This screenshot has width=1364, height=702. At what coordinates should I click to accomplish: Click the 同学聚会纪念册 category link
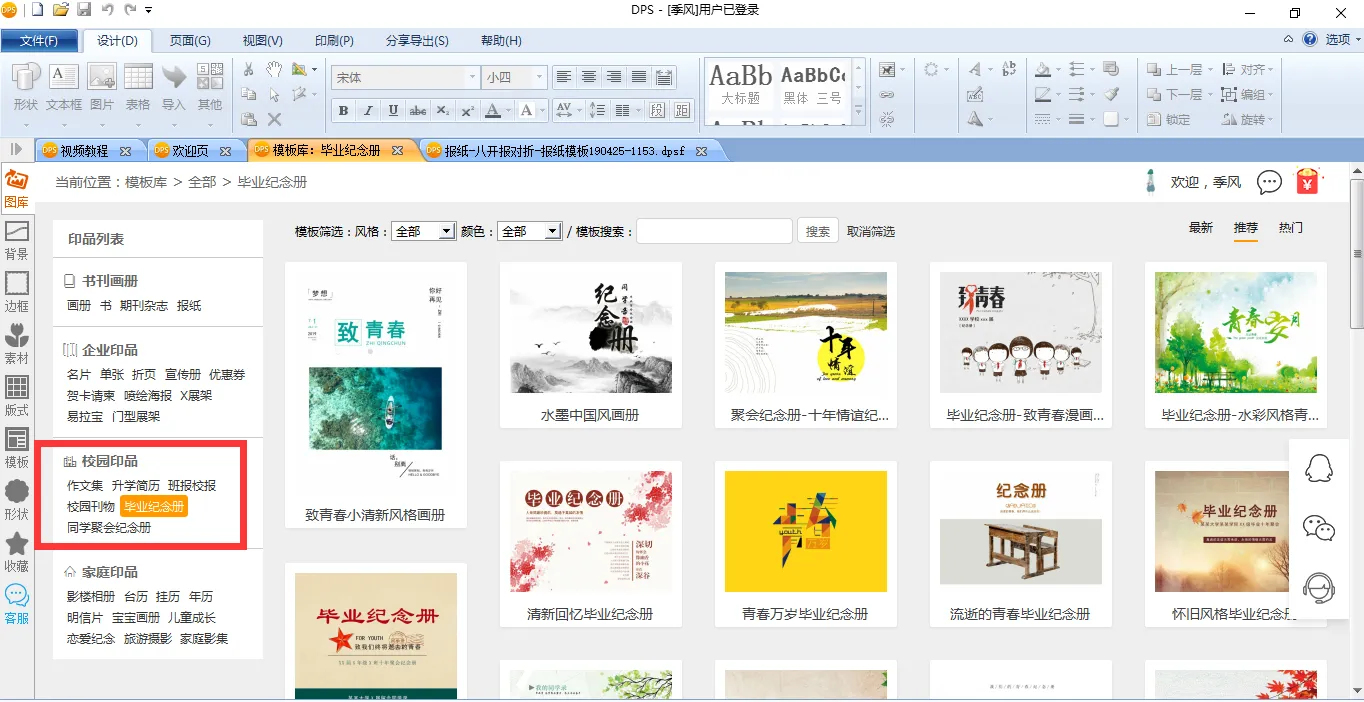point(109,527)
